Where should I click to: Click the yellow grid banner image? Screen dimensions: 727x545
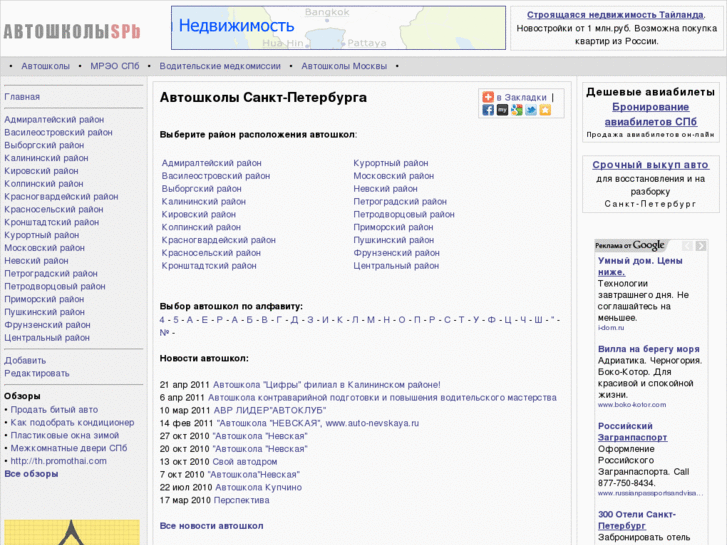click(72, 532)
